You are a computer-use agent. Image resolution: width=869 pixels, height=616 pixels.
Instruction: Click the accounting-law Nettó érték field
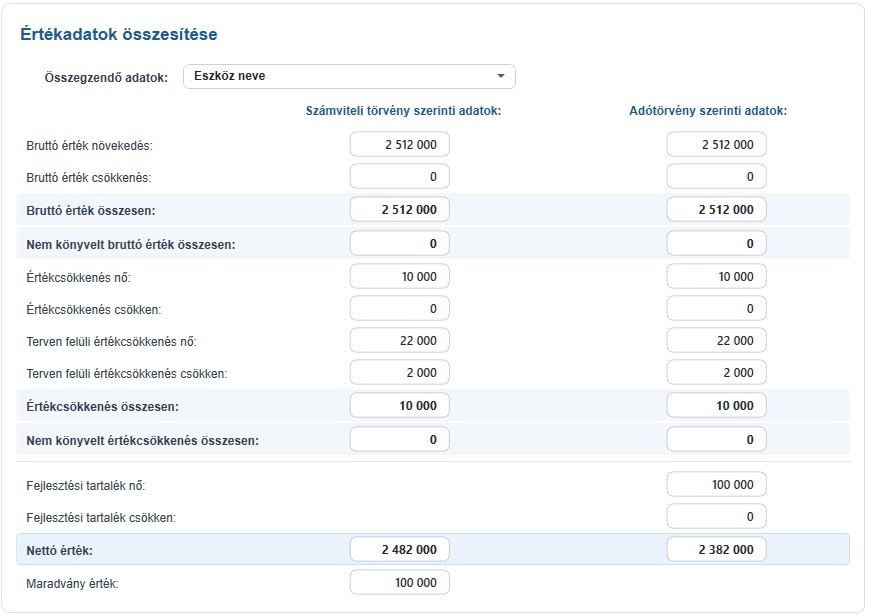[400, 549]
